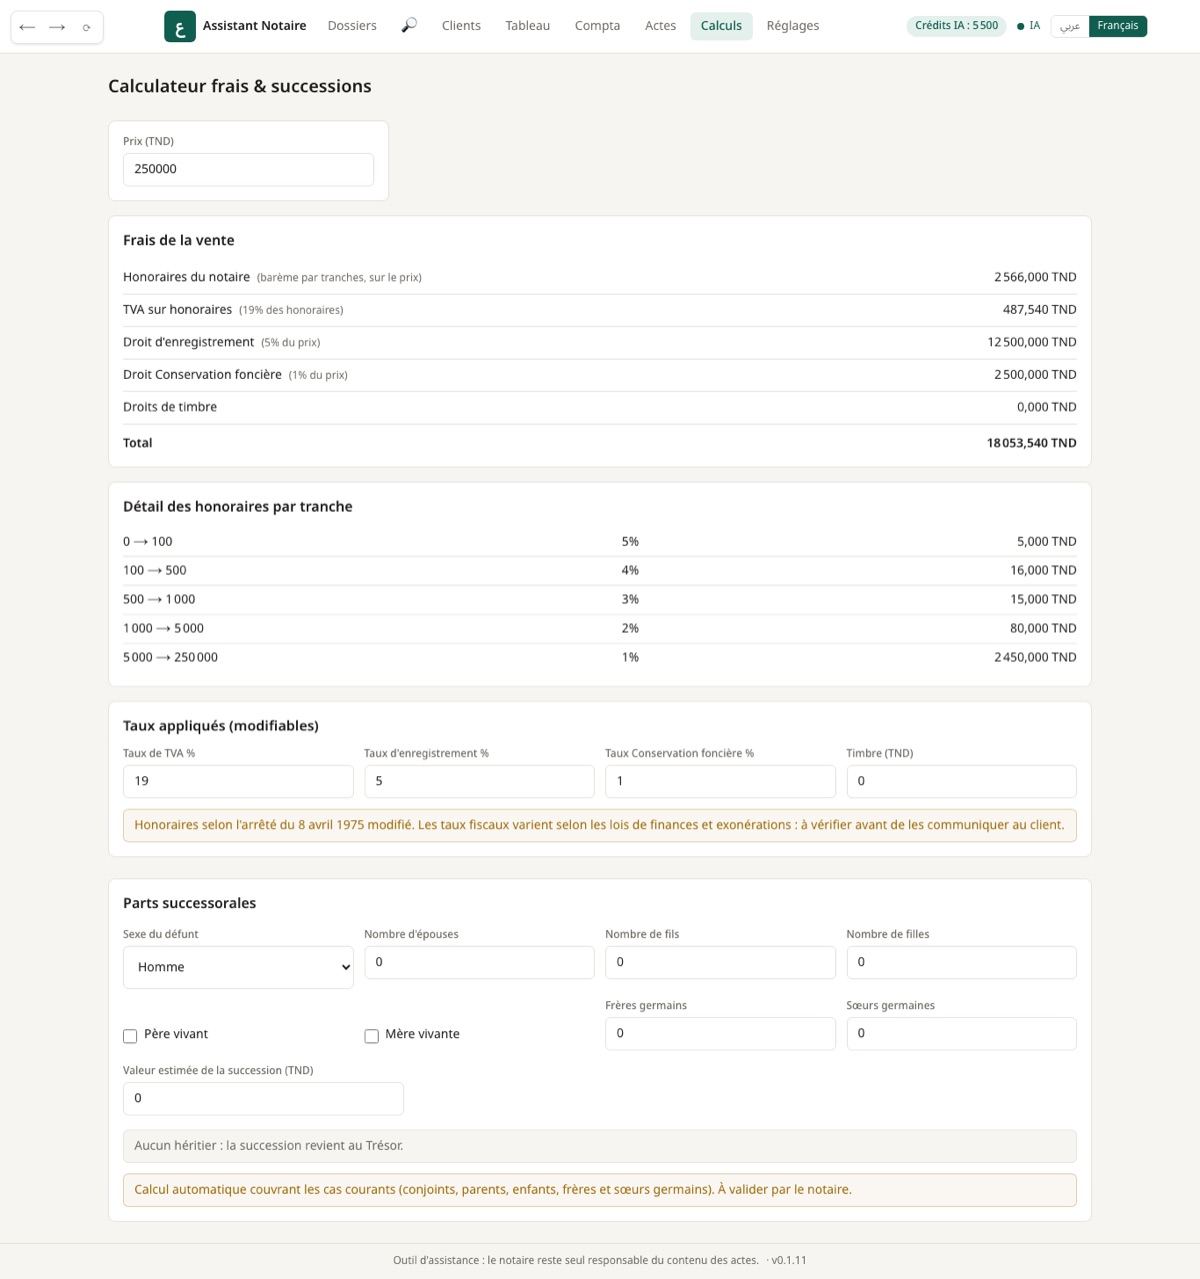The height and width of the screenshot is (1279, 1200).
Task: Click the Droit Conservation foncière value 2 500,000 TND
Action: tap(1035, 375)
